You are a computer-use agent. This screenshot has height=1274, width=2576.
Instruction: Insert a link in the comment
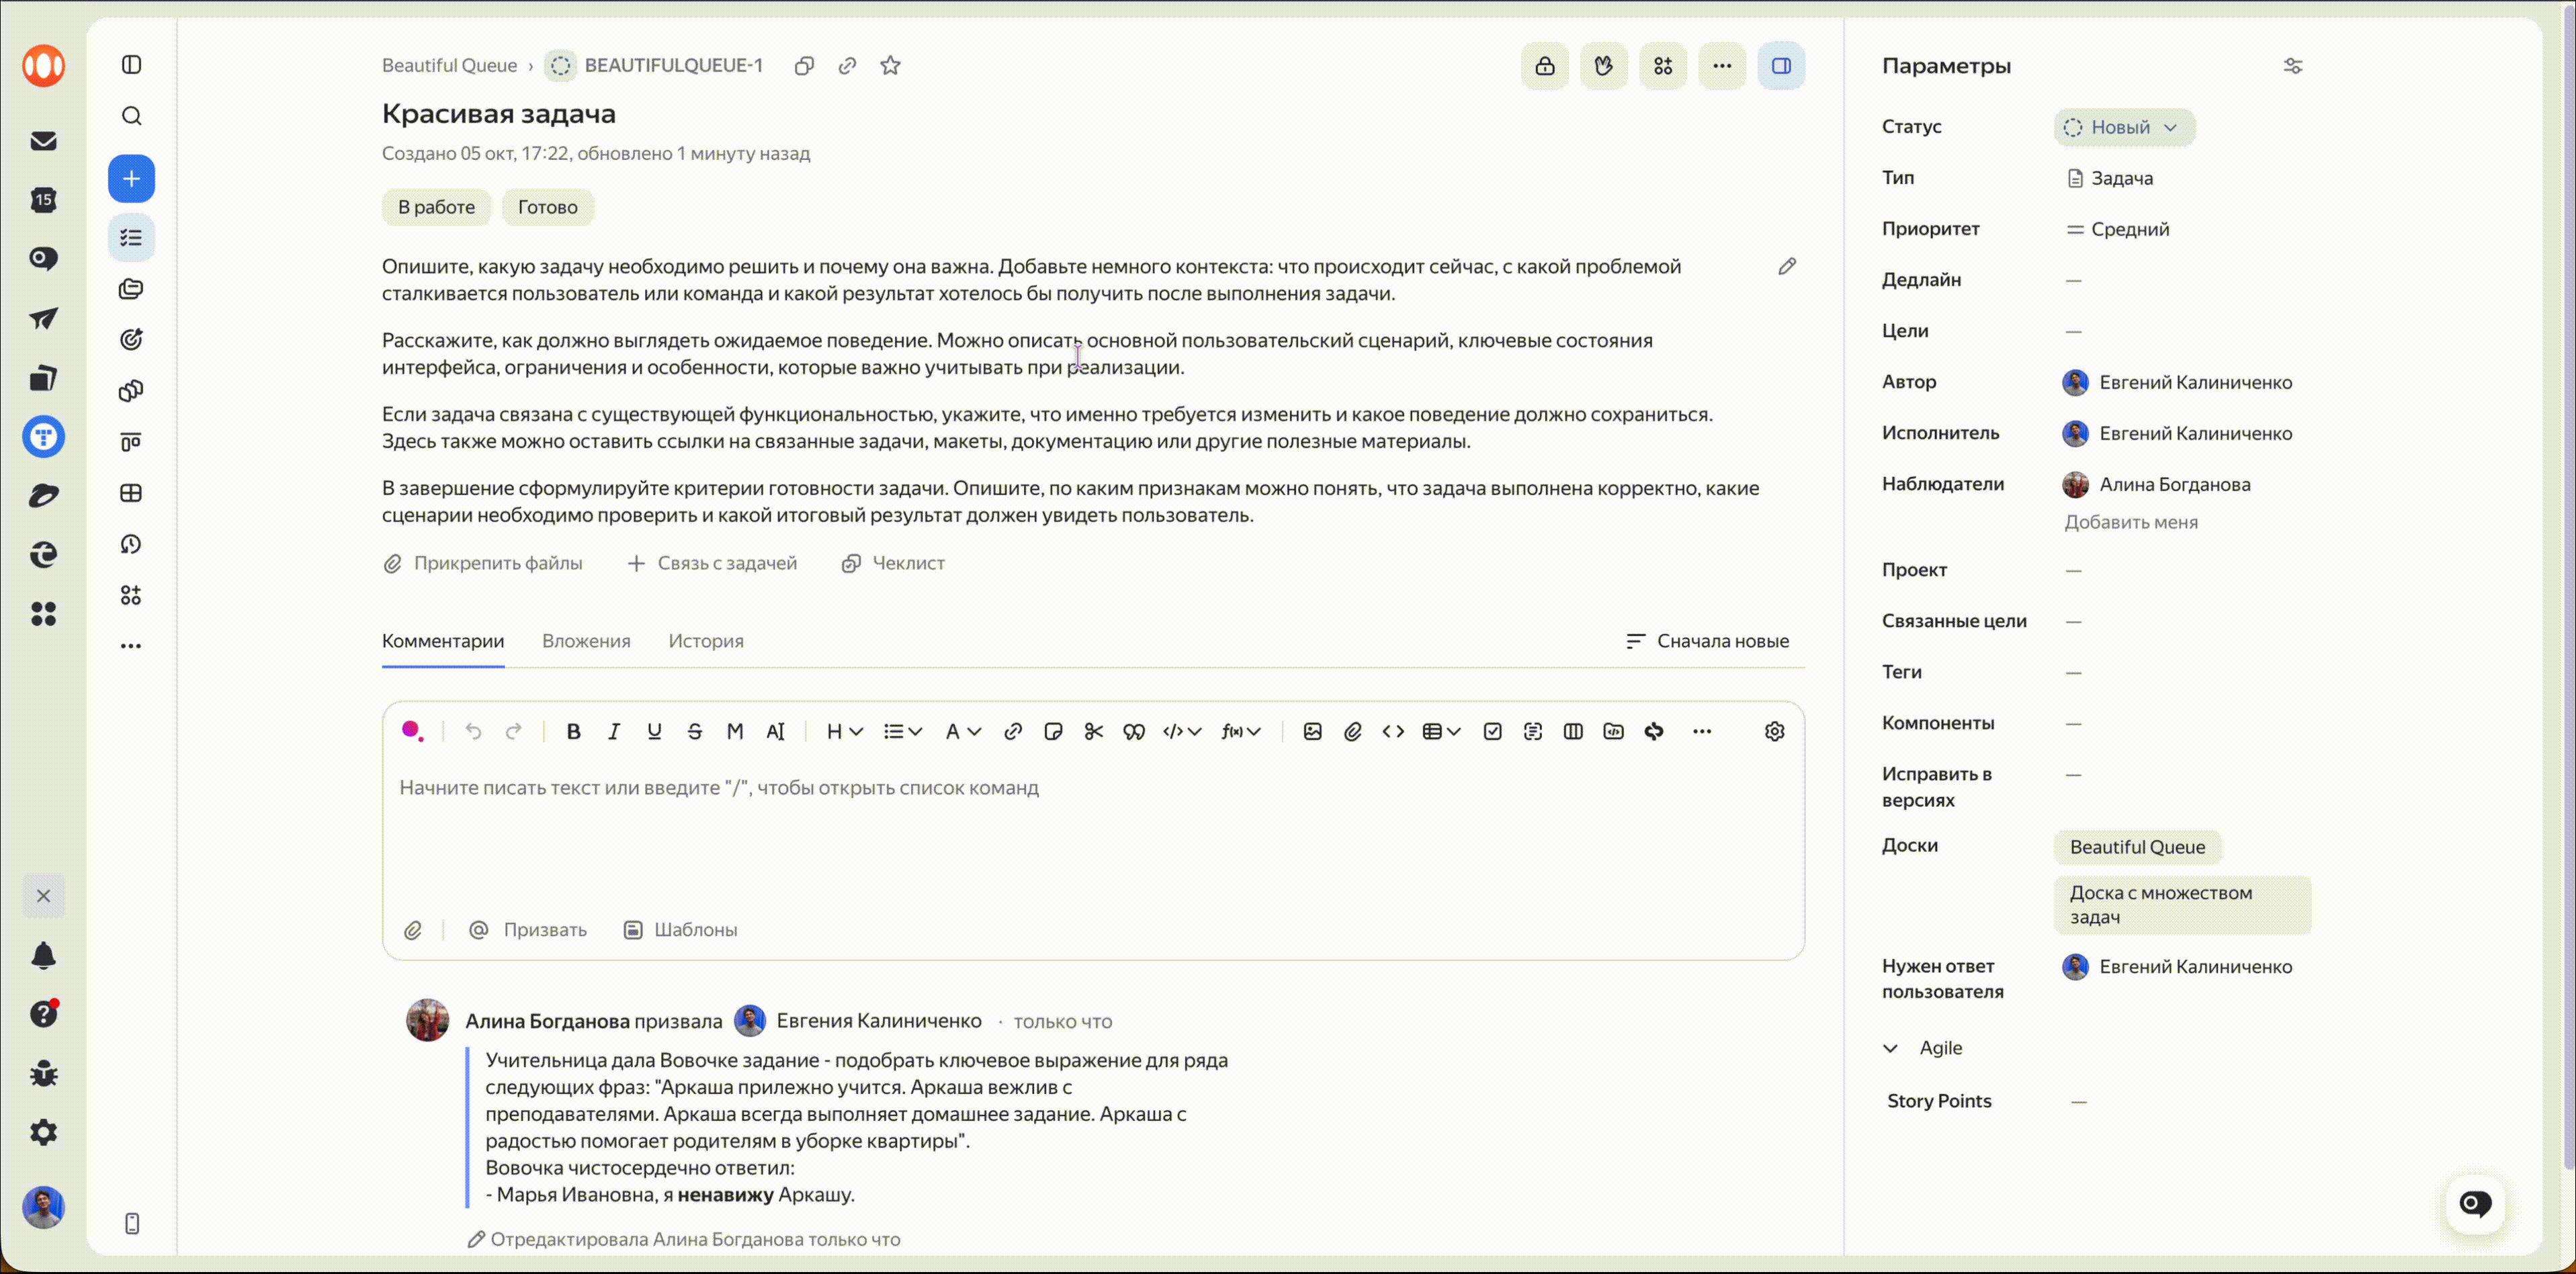[1013, 732]
